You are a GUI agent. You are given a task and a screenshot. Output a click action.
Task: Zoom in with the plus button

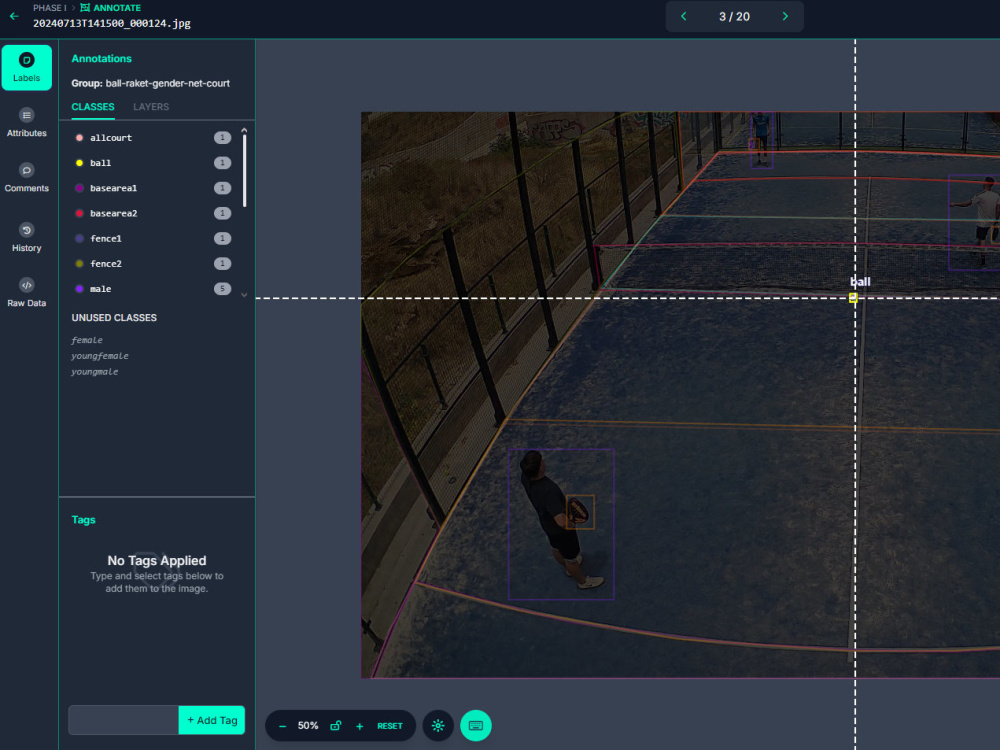click(x=360, y=726)
